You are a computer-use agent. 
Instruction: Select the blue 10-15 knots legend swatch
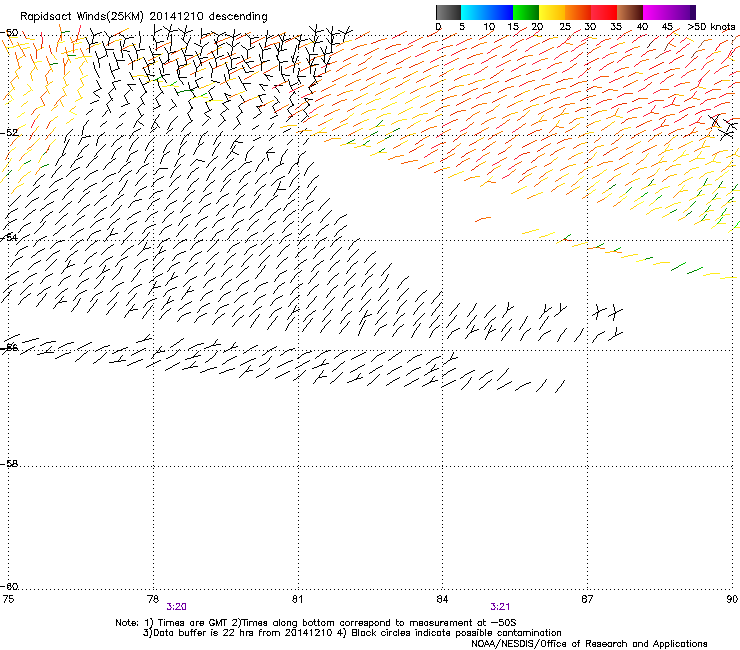[x=500, y=12]
